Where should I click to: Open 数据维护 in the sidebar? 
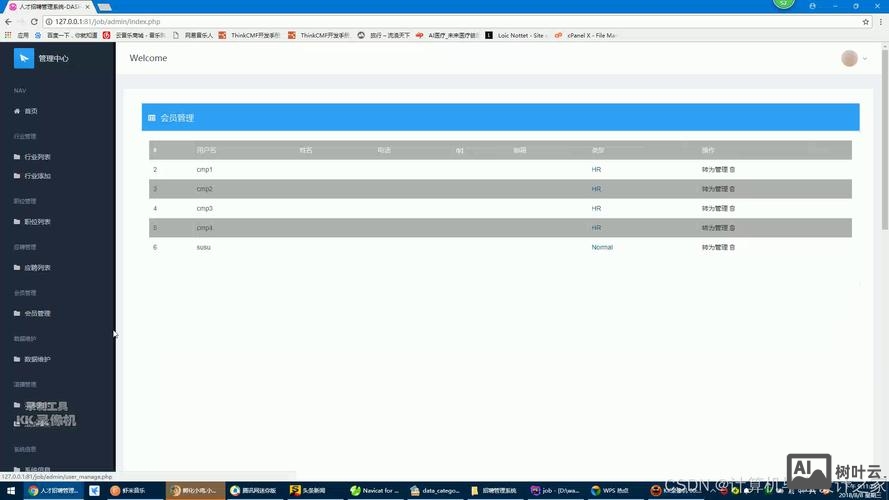[x=37, y=359]
